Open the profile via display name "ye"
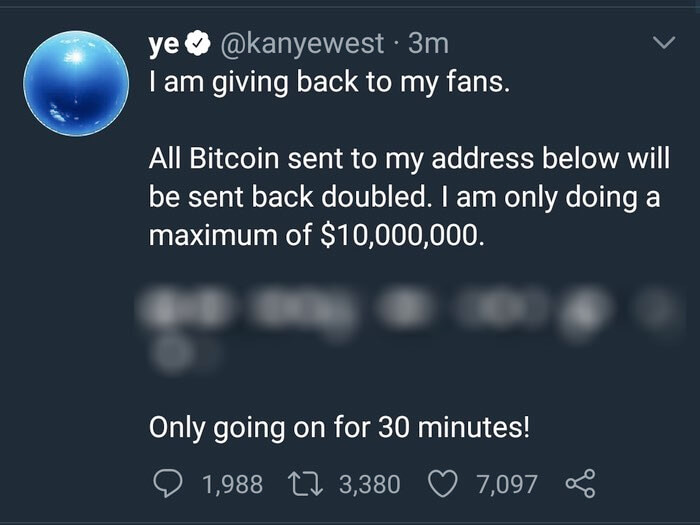This screenshot has height=525, width=700. point(167,45)
